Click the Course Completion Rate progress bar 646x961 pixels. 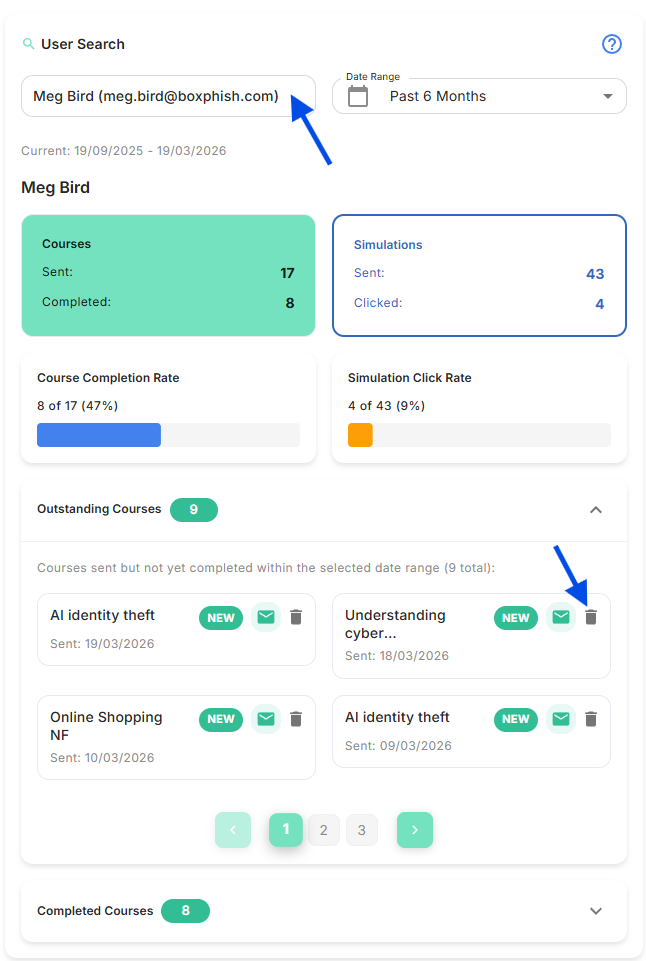point(168,435)
